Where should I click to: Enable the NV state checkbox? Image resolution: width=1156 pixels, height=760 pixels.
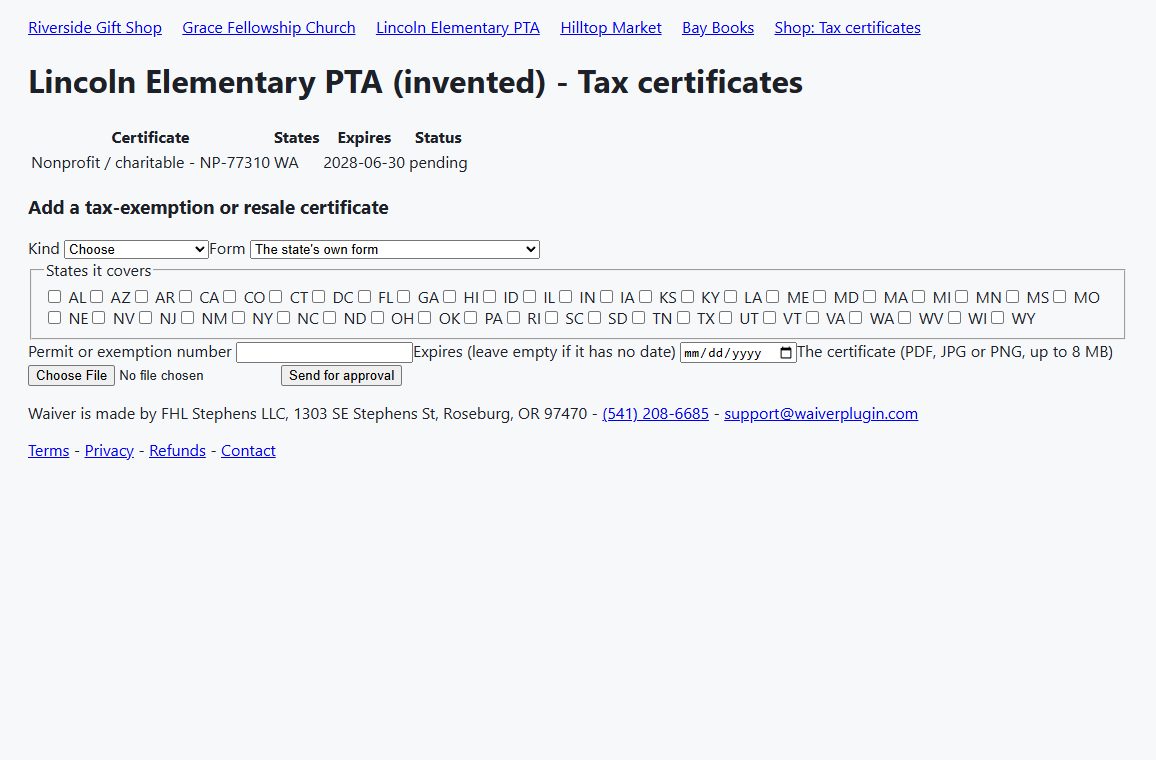click(99, 318)
